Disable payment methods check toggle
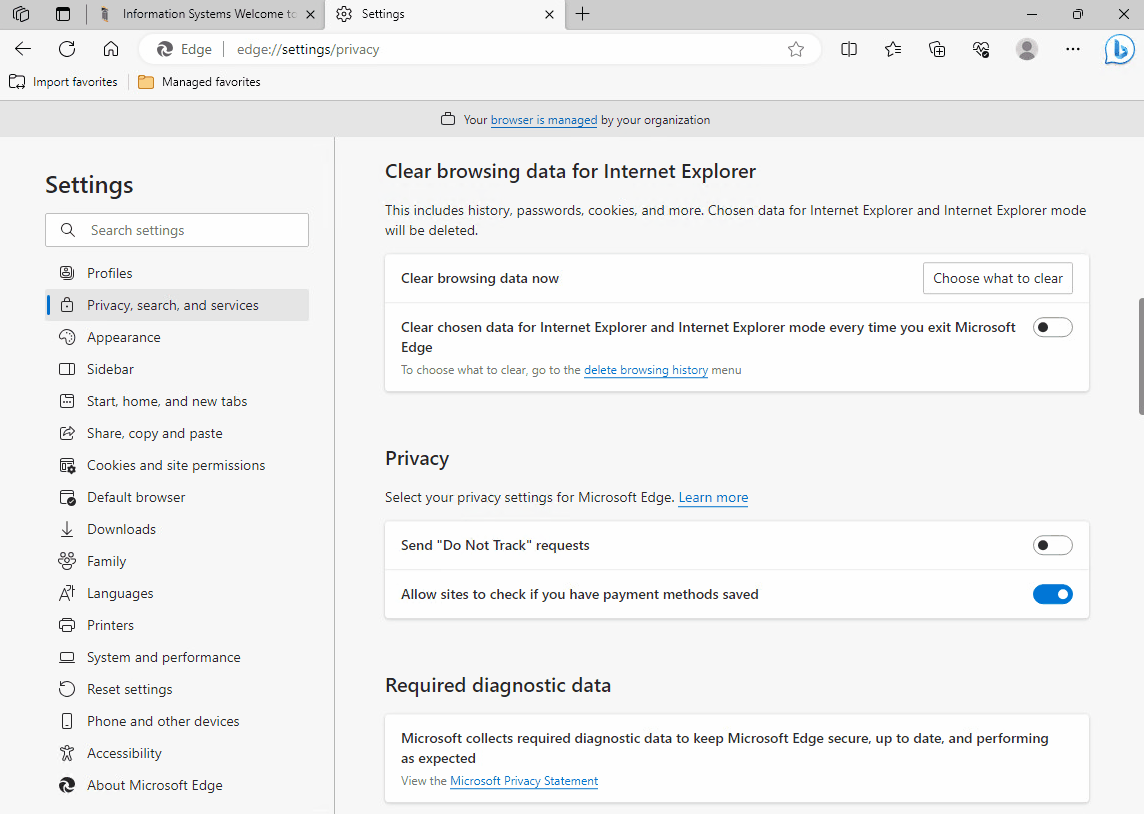 point(1052,594)
